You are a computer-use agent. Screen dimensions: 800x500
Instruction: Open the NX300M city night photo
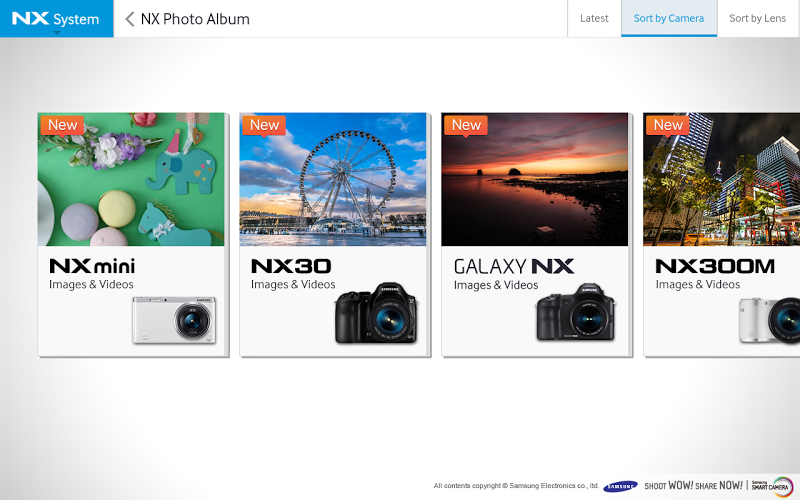[x=721, y=179]
